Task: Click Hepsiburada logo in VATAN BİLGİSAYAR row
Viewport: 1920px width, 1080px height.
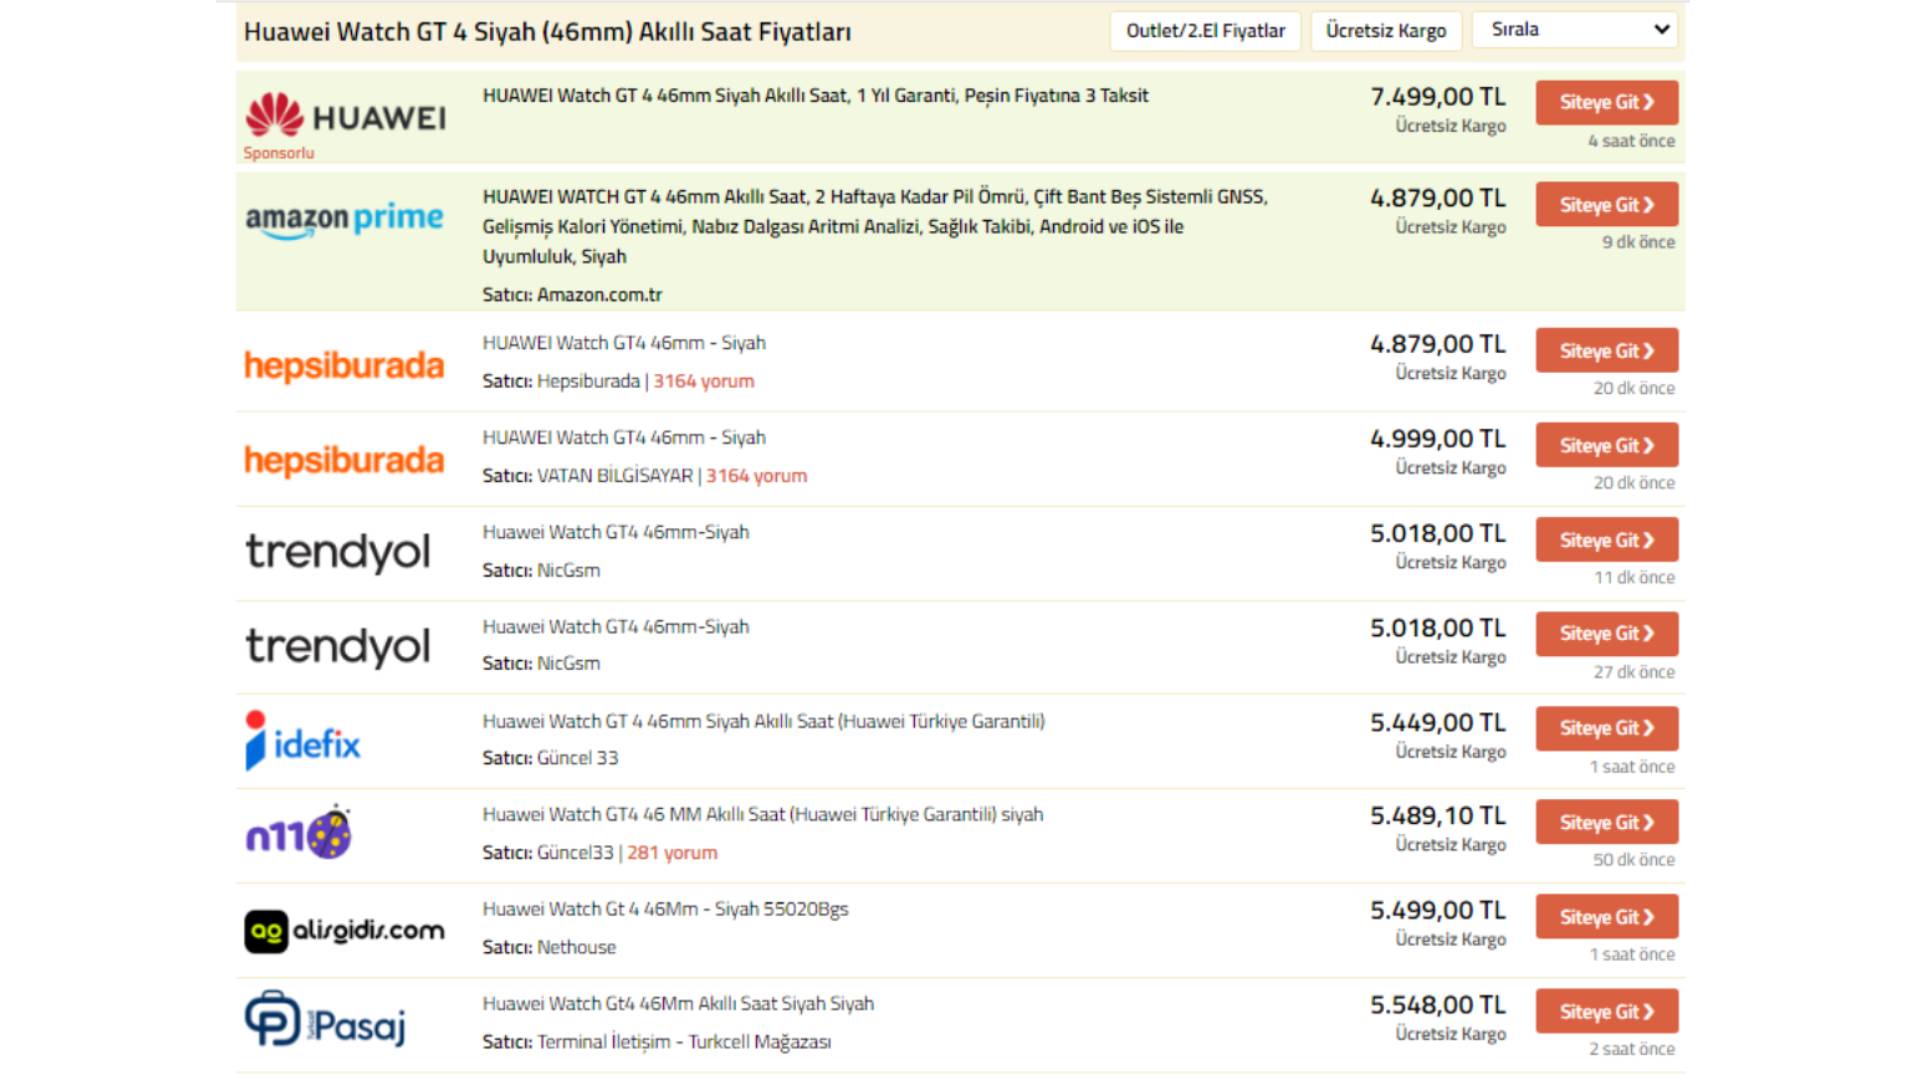Action: [344, 460]
